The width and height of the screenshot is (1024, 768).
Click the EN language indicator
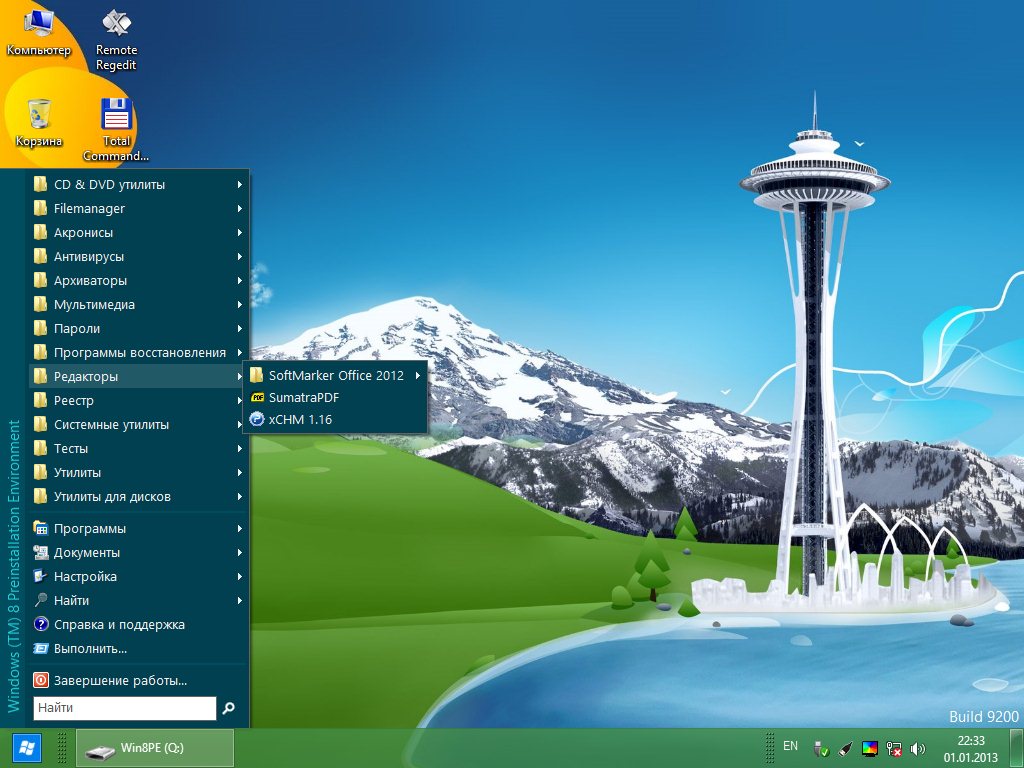pyautogui.click(x=790, y=746)
